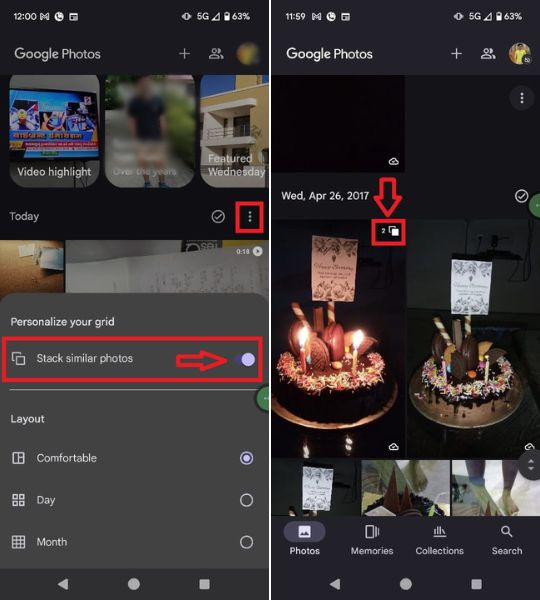Select all photos for Wed, Apr 26, 2017
Image resolution: width=540 pixels, height=600 pixels.
click(x=521, y=196)
